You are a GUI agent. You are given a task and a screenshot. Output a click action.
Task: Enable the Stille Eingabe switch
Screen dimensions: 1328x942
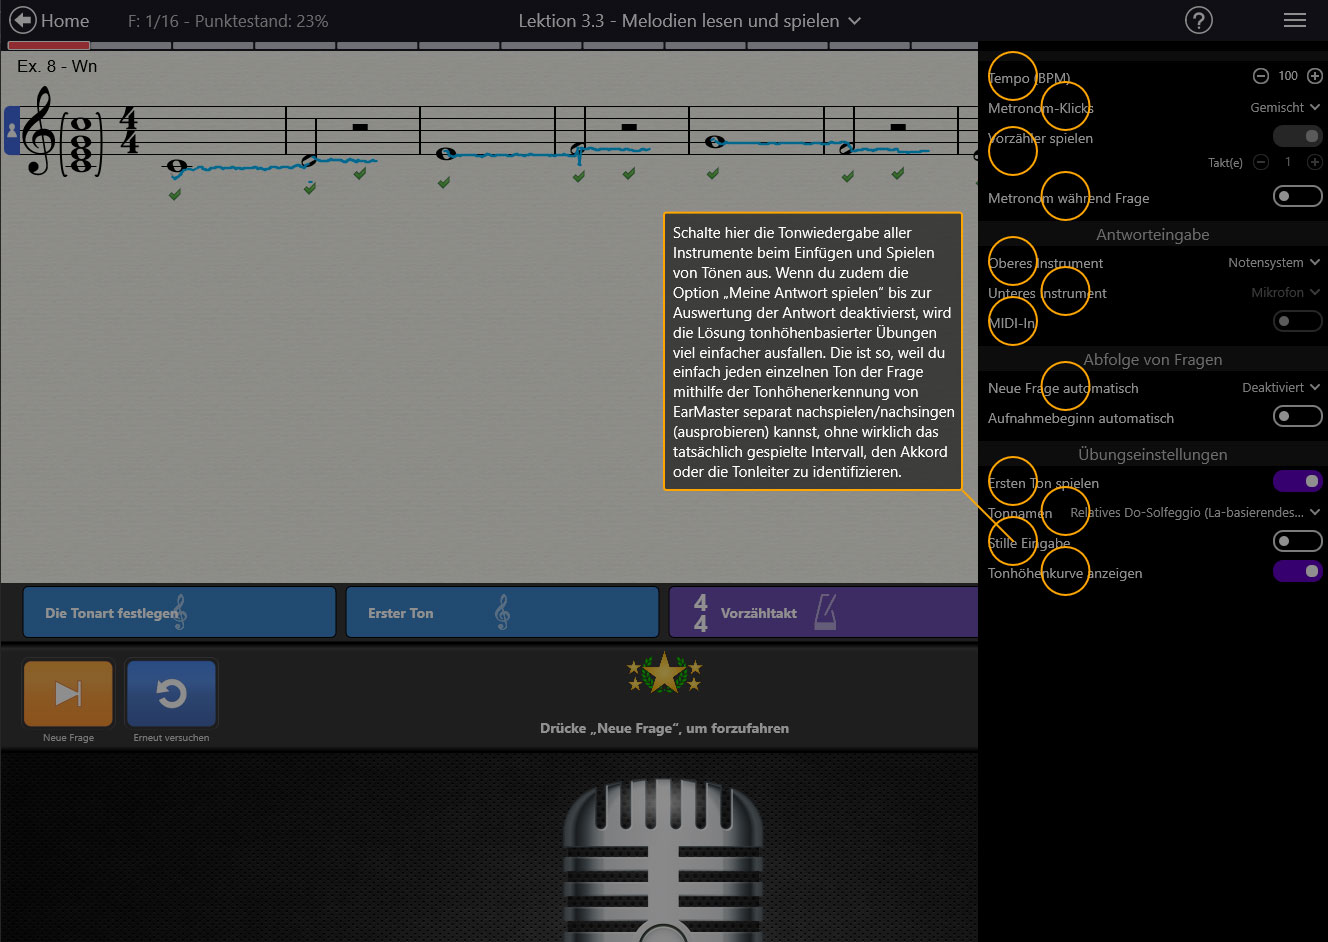tap(1297, 541)
